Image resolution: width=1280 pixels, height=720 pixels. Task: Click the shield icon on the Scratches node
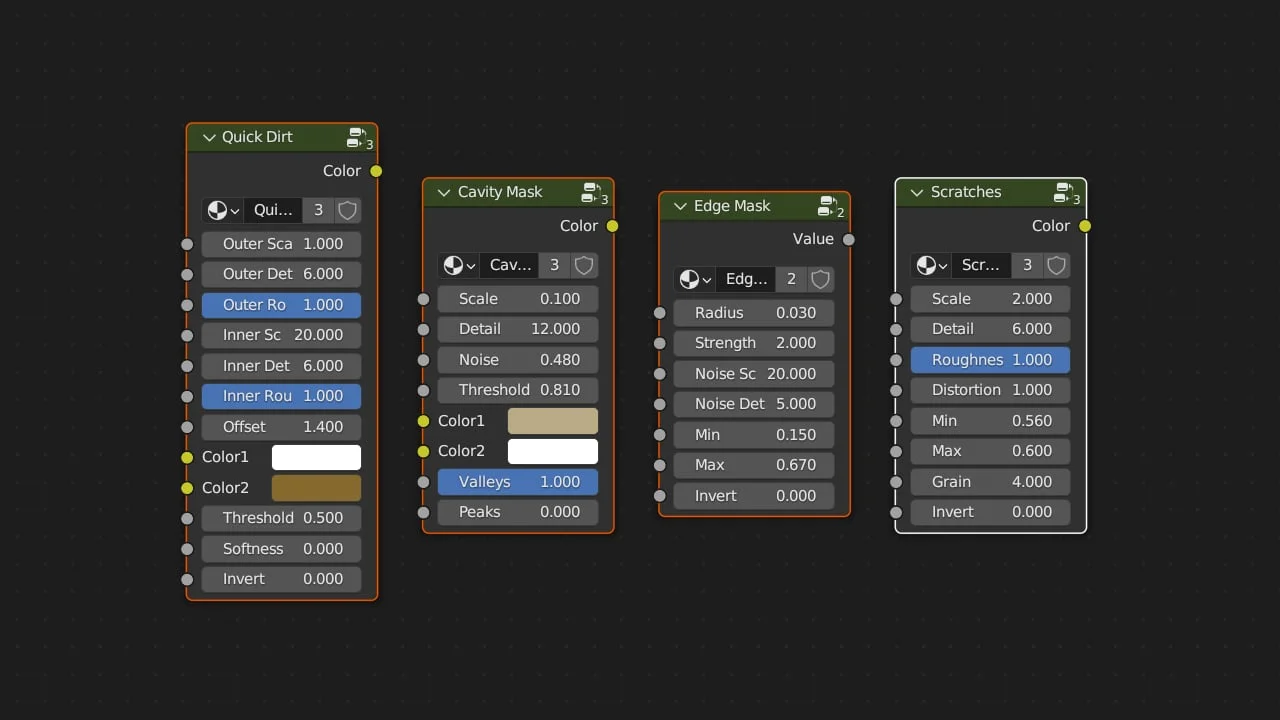coord(1056,265)
